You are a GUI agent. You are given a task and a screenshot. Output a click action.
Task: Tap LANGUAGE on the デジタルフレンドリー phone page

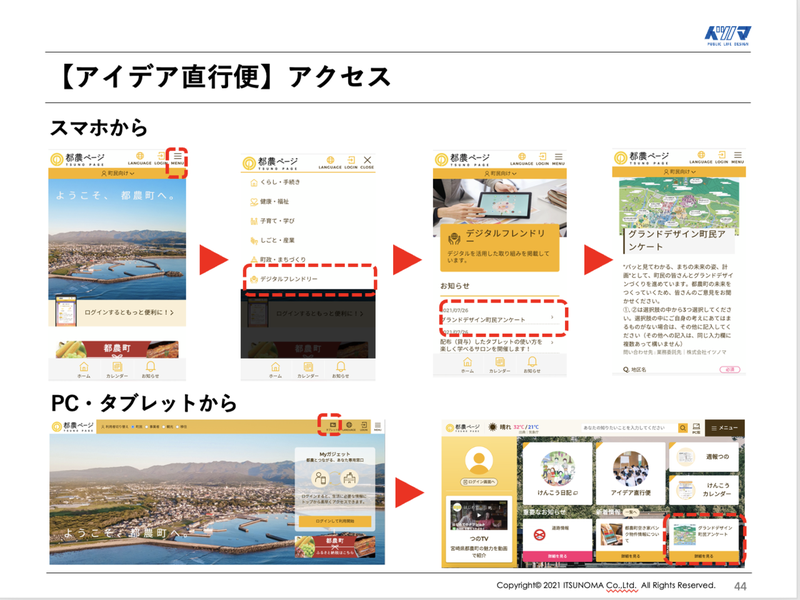(521, 159)
